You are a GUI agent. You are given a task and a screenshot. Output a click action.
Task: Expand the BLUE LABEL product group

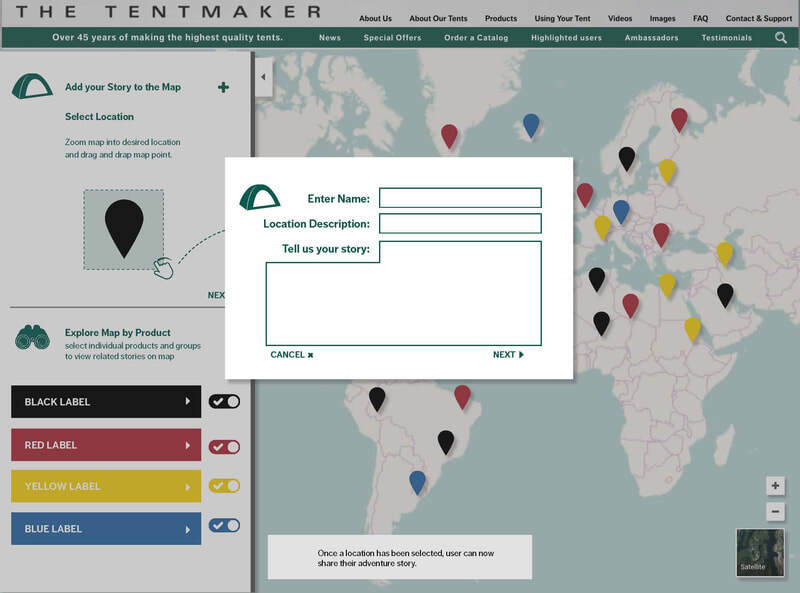click(106, 529)
